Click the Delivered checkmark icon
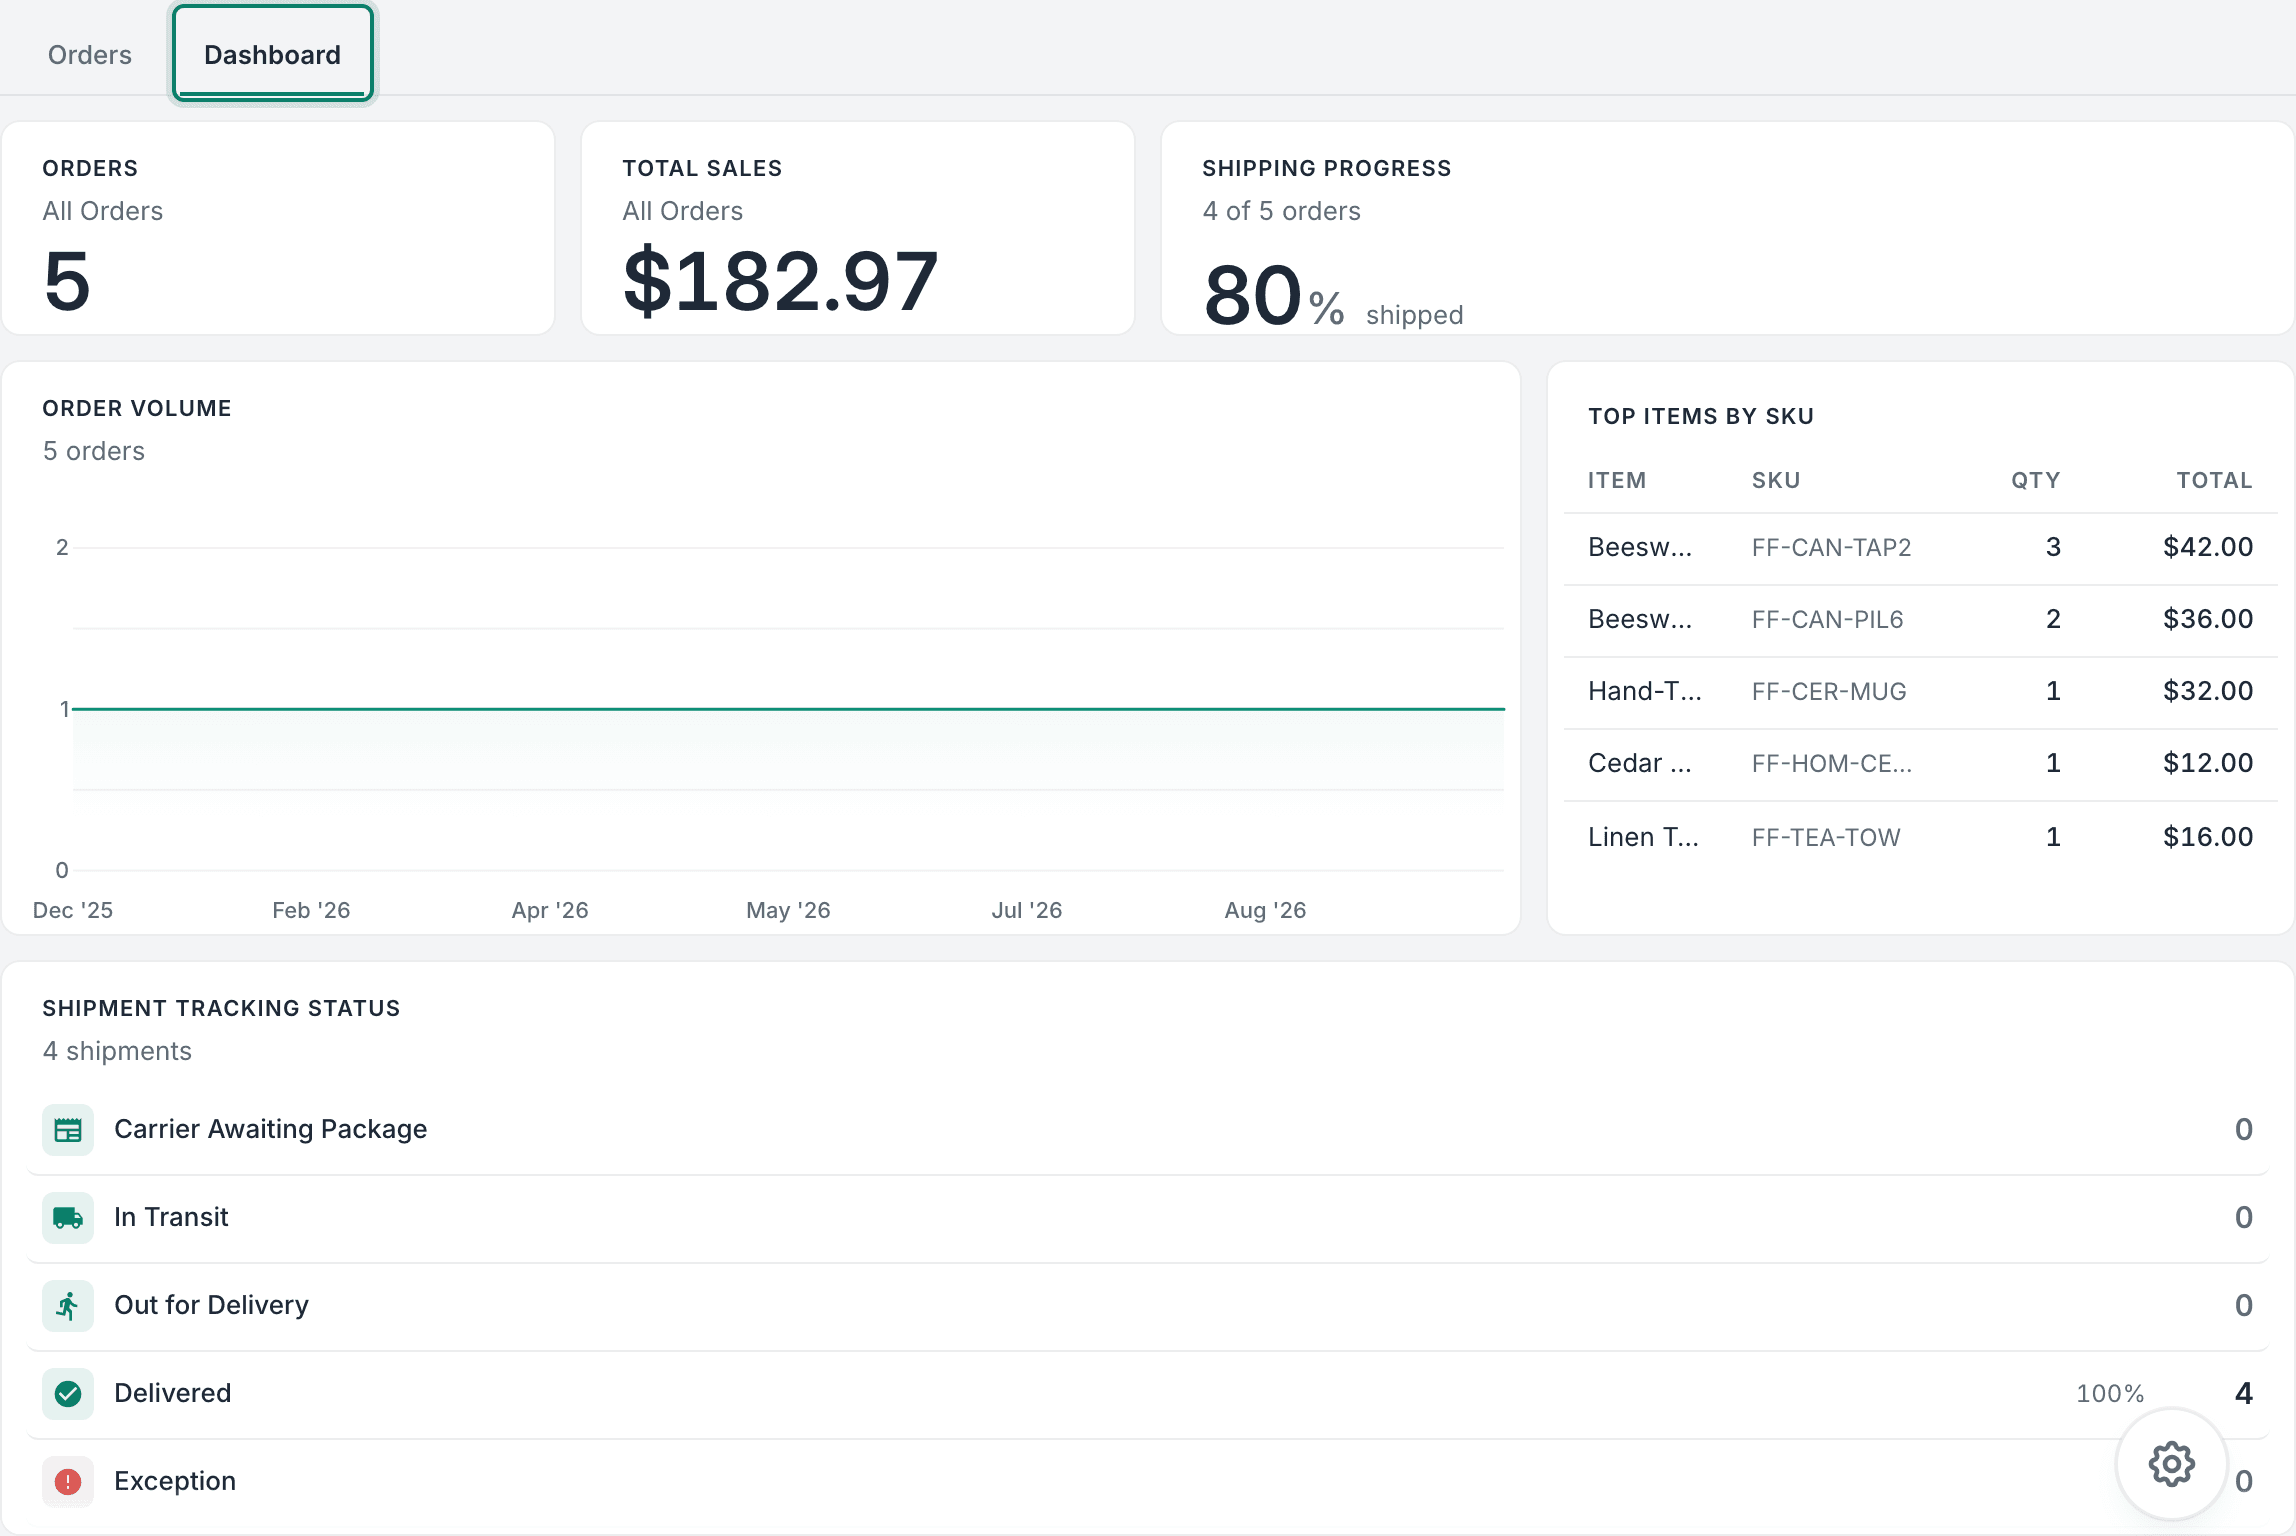Viewport: 2296px width, 1536px height. pyautogui.click(x=68, y=1394)
